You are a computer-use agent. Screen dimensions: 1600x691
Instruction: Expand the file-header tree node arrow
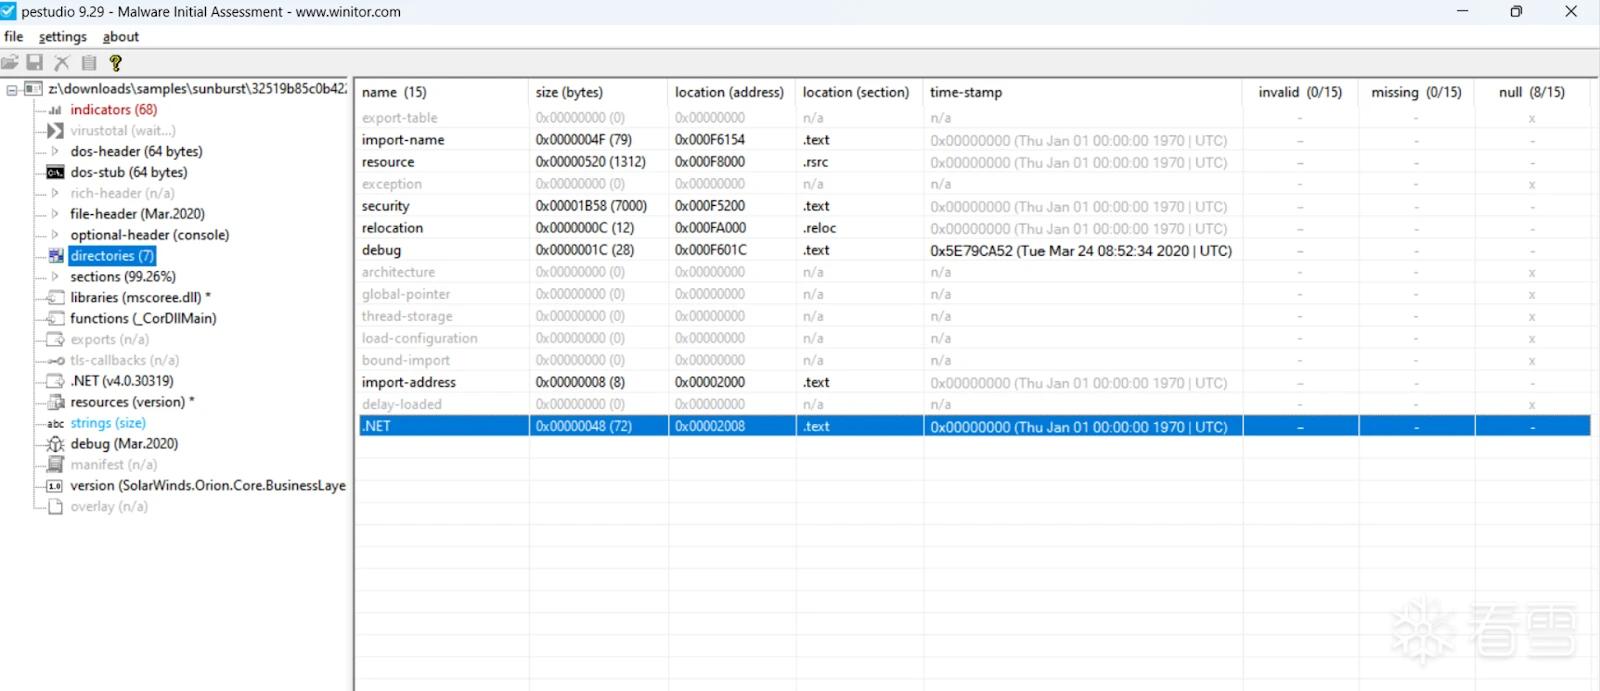55,214
